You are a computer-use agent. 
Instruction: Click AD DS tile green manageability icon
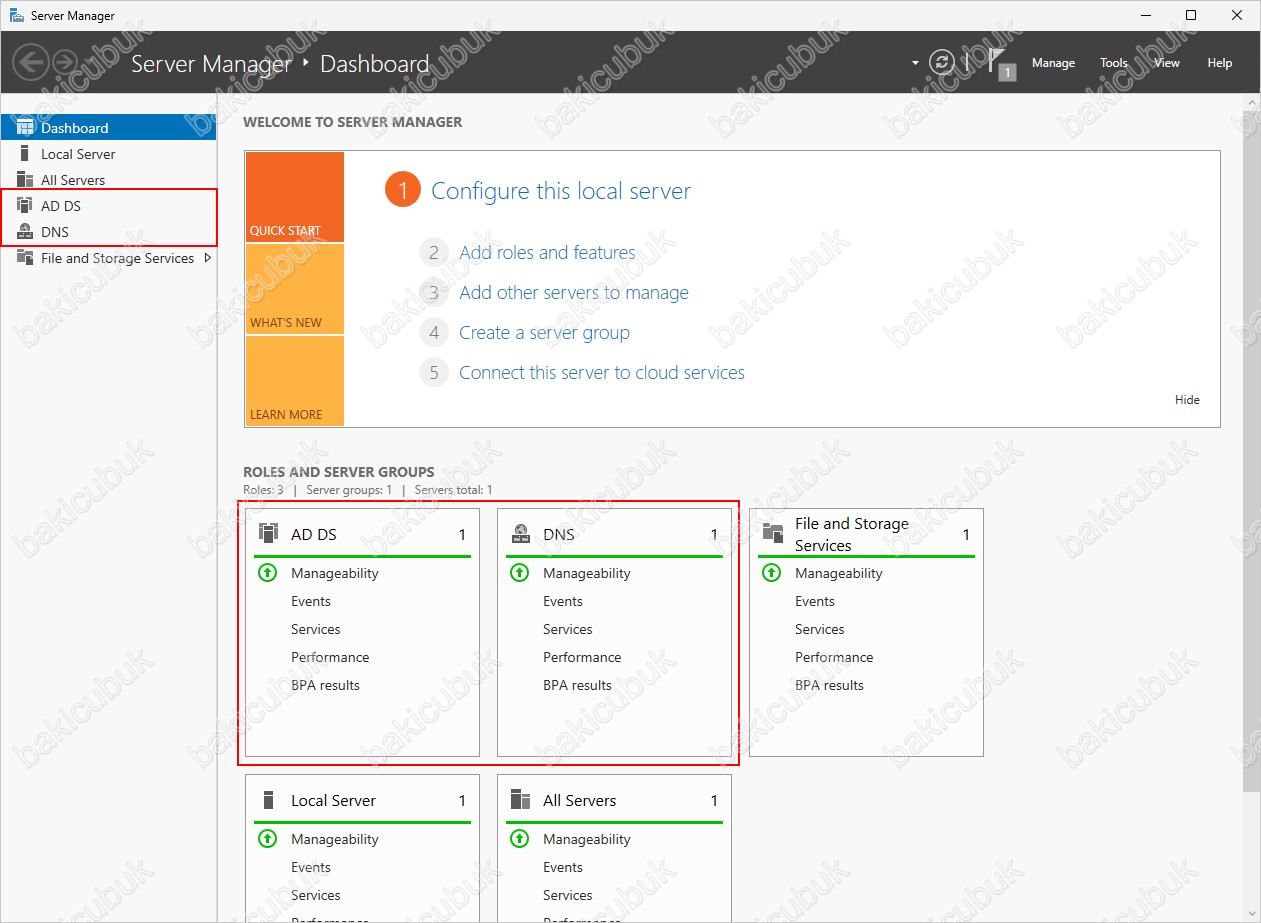pos(267,573)
